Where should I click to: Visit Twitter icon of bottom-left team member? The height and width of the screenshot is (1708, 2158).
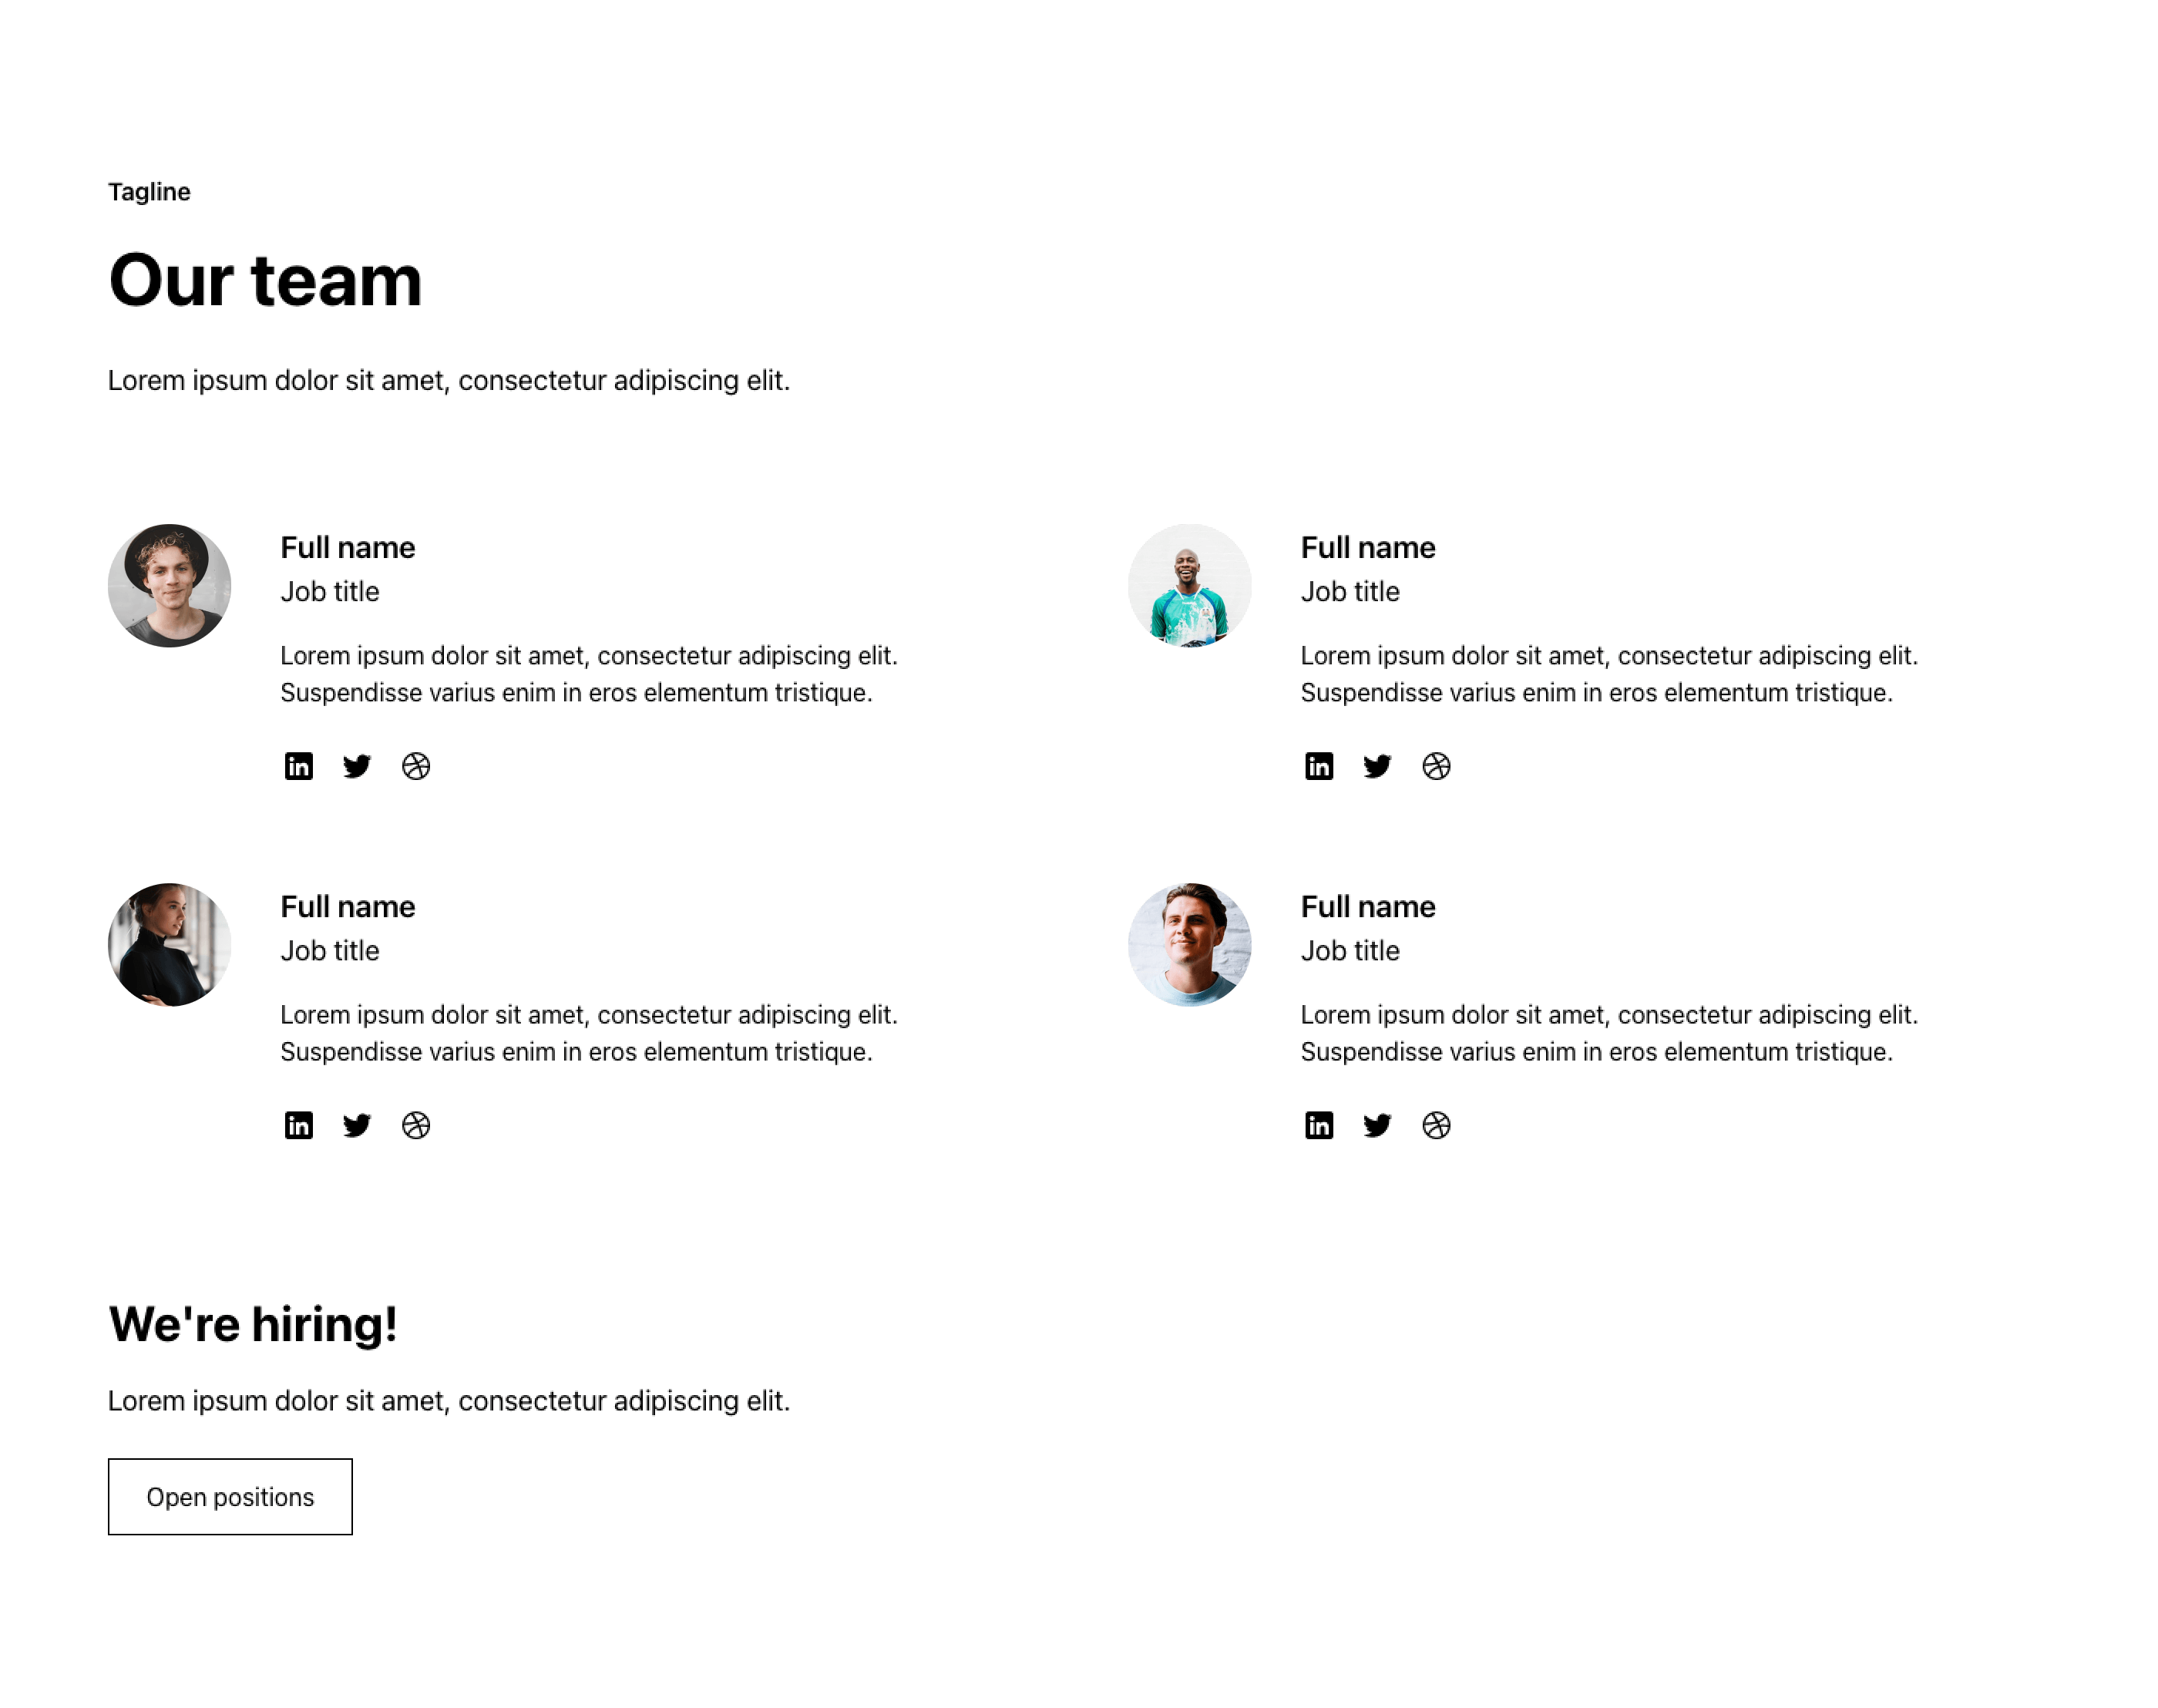coord(357,1125)
